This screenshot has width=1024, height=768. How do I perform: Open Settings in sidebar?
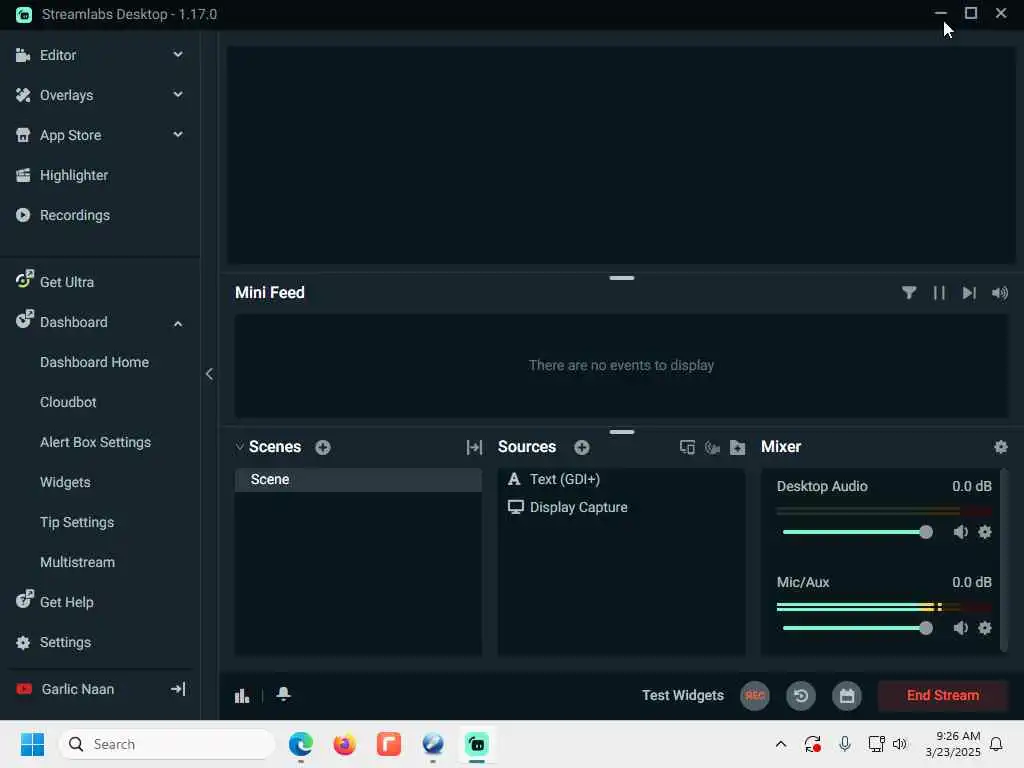click(x=65, y=643)
